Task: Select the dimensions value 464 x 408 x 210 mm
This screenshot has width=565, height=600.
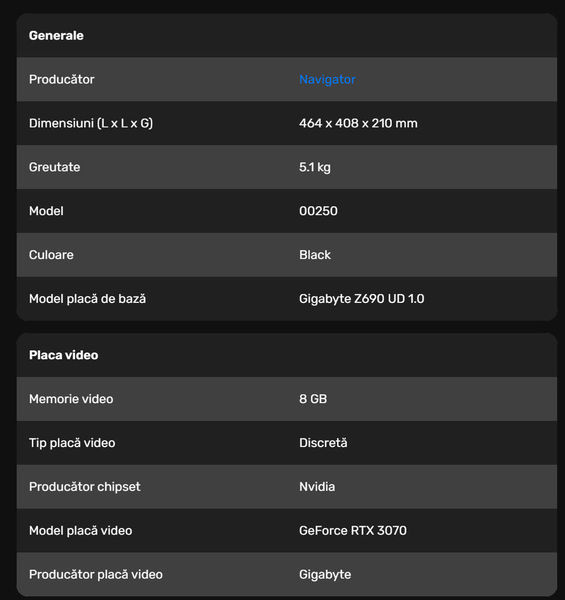Action: 358,123
